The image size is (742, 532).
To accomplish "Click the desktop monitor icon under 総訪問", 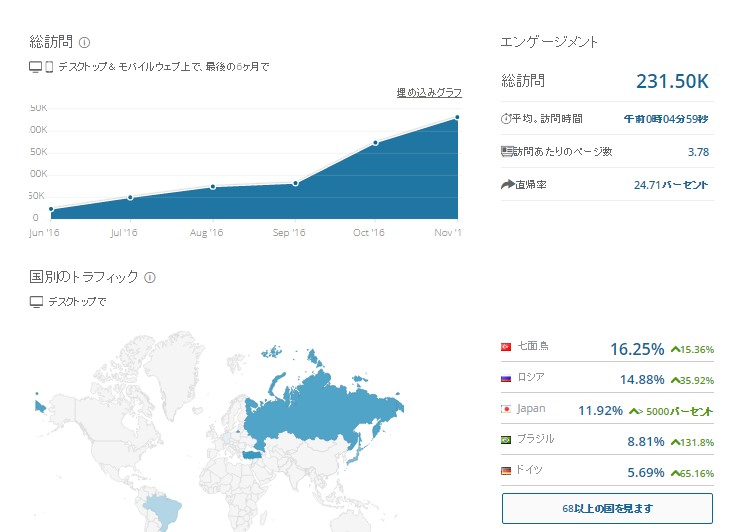I will click(35, 67).
